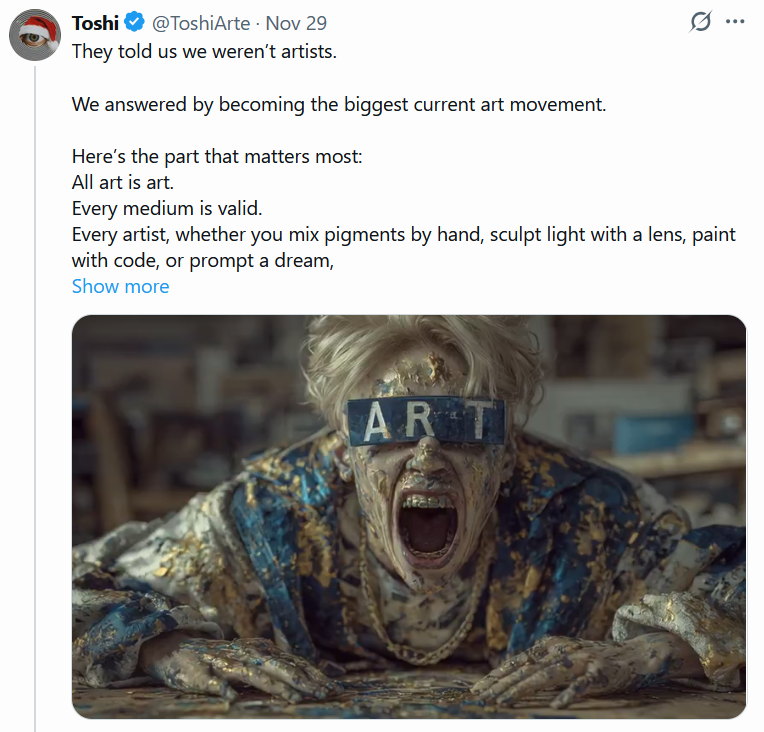Click the sentence about biggest current art movement
This screenshot has height=732, width=764.
coord(339,104)
